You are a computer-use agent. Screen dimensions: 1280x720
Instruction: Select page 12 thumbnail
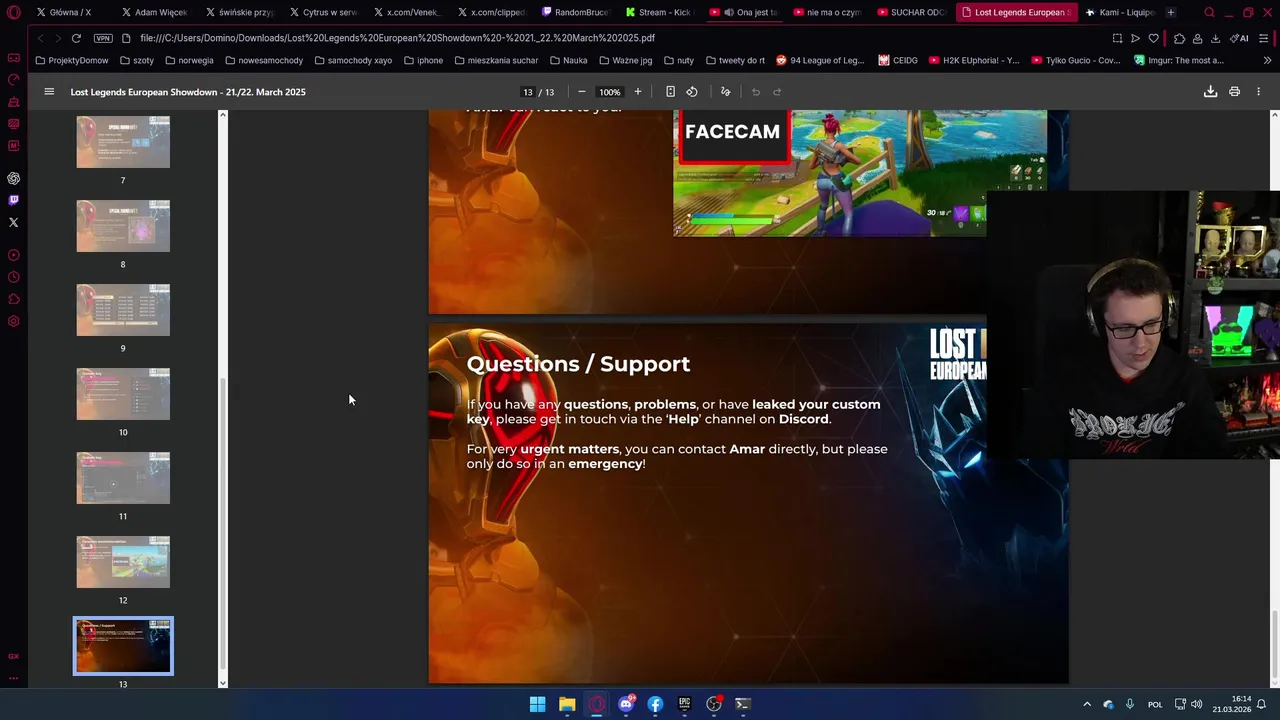pos(123,562)
